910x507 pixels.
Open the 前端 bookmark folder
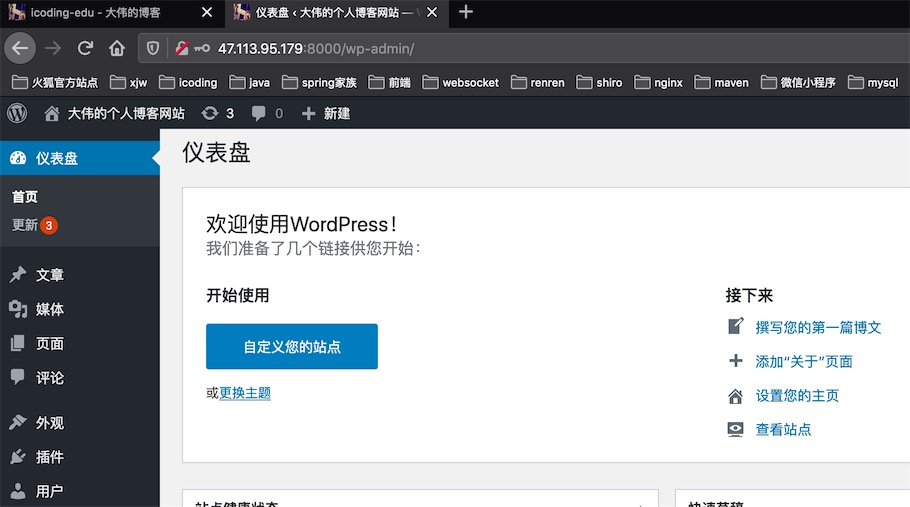389,82
